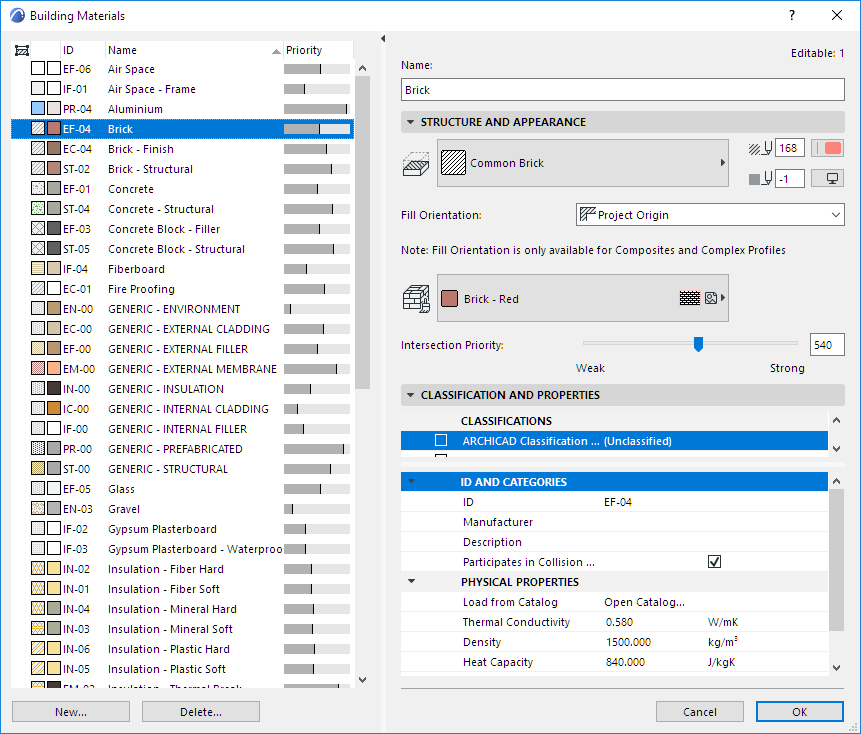Sort the list by Name column
The width and height of the screenshot is (861, 734).
click(193, 50)
